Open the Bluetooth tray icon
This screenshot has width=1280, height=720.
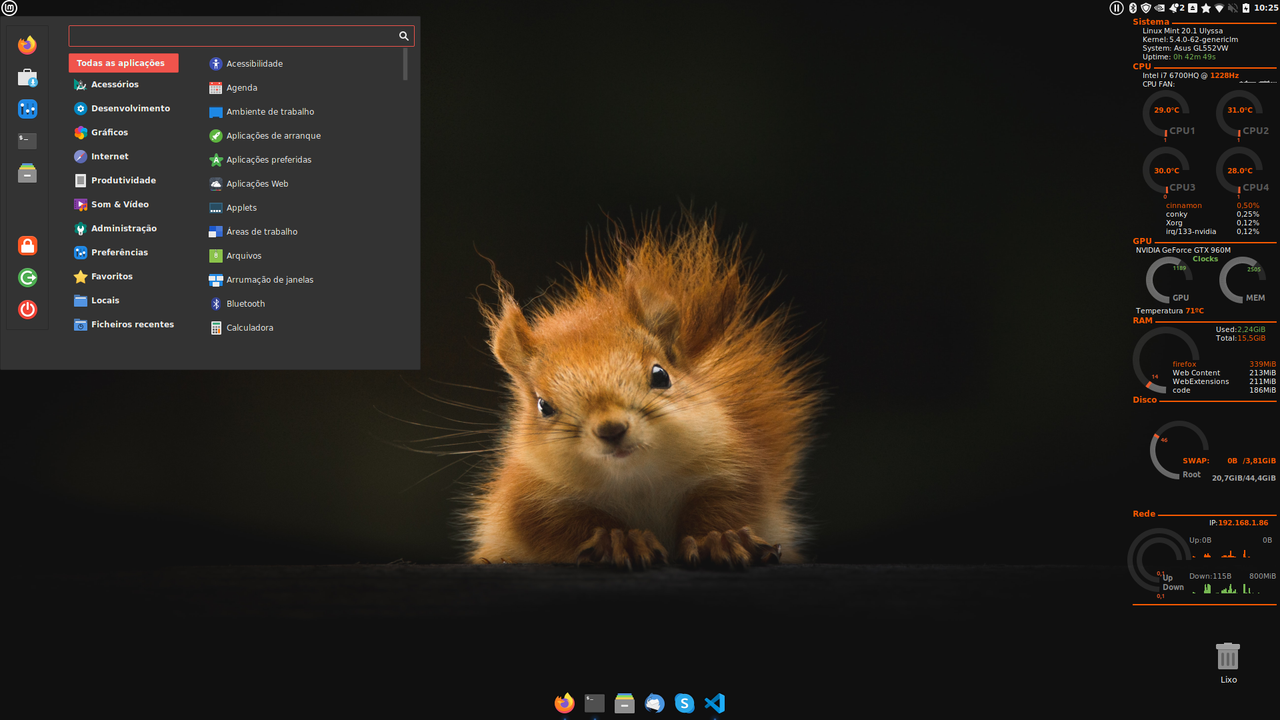(1133, 8)
